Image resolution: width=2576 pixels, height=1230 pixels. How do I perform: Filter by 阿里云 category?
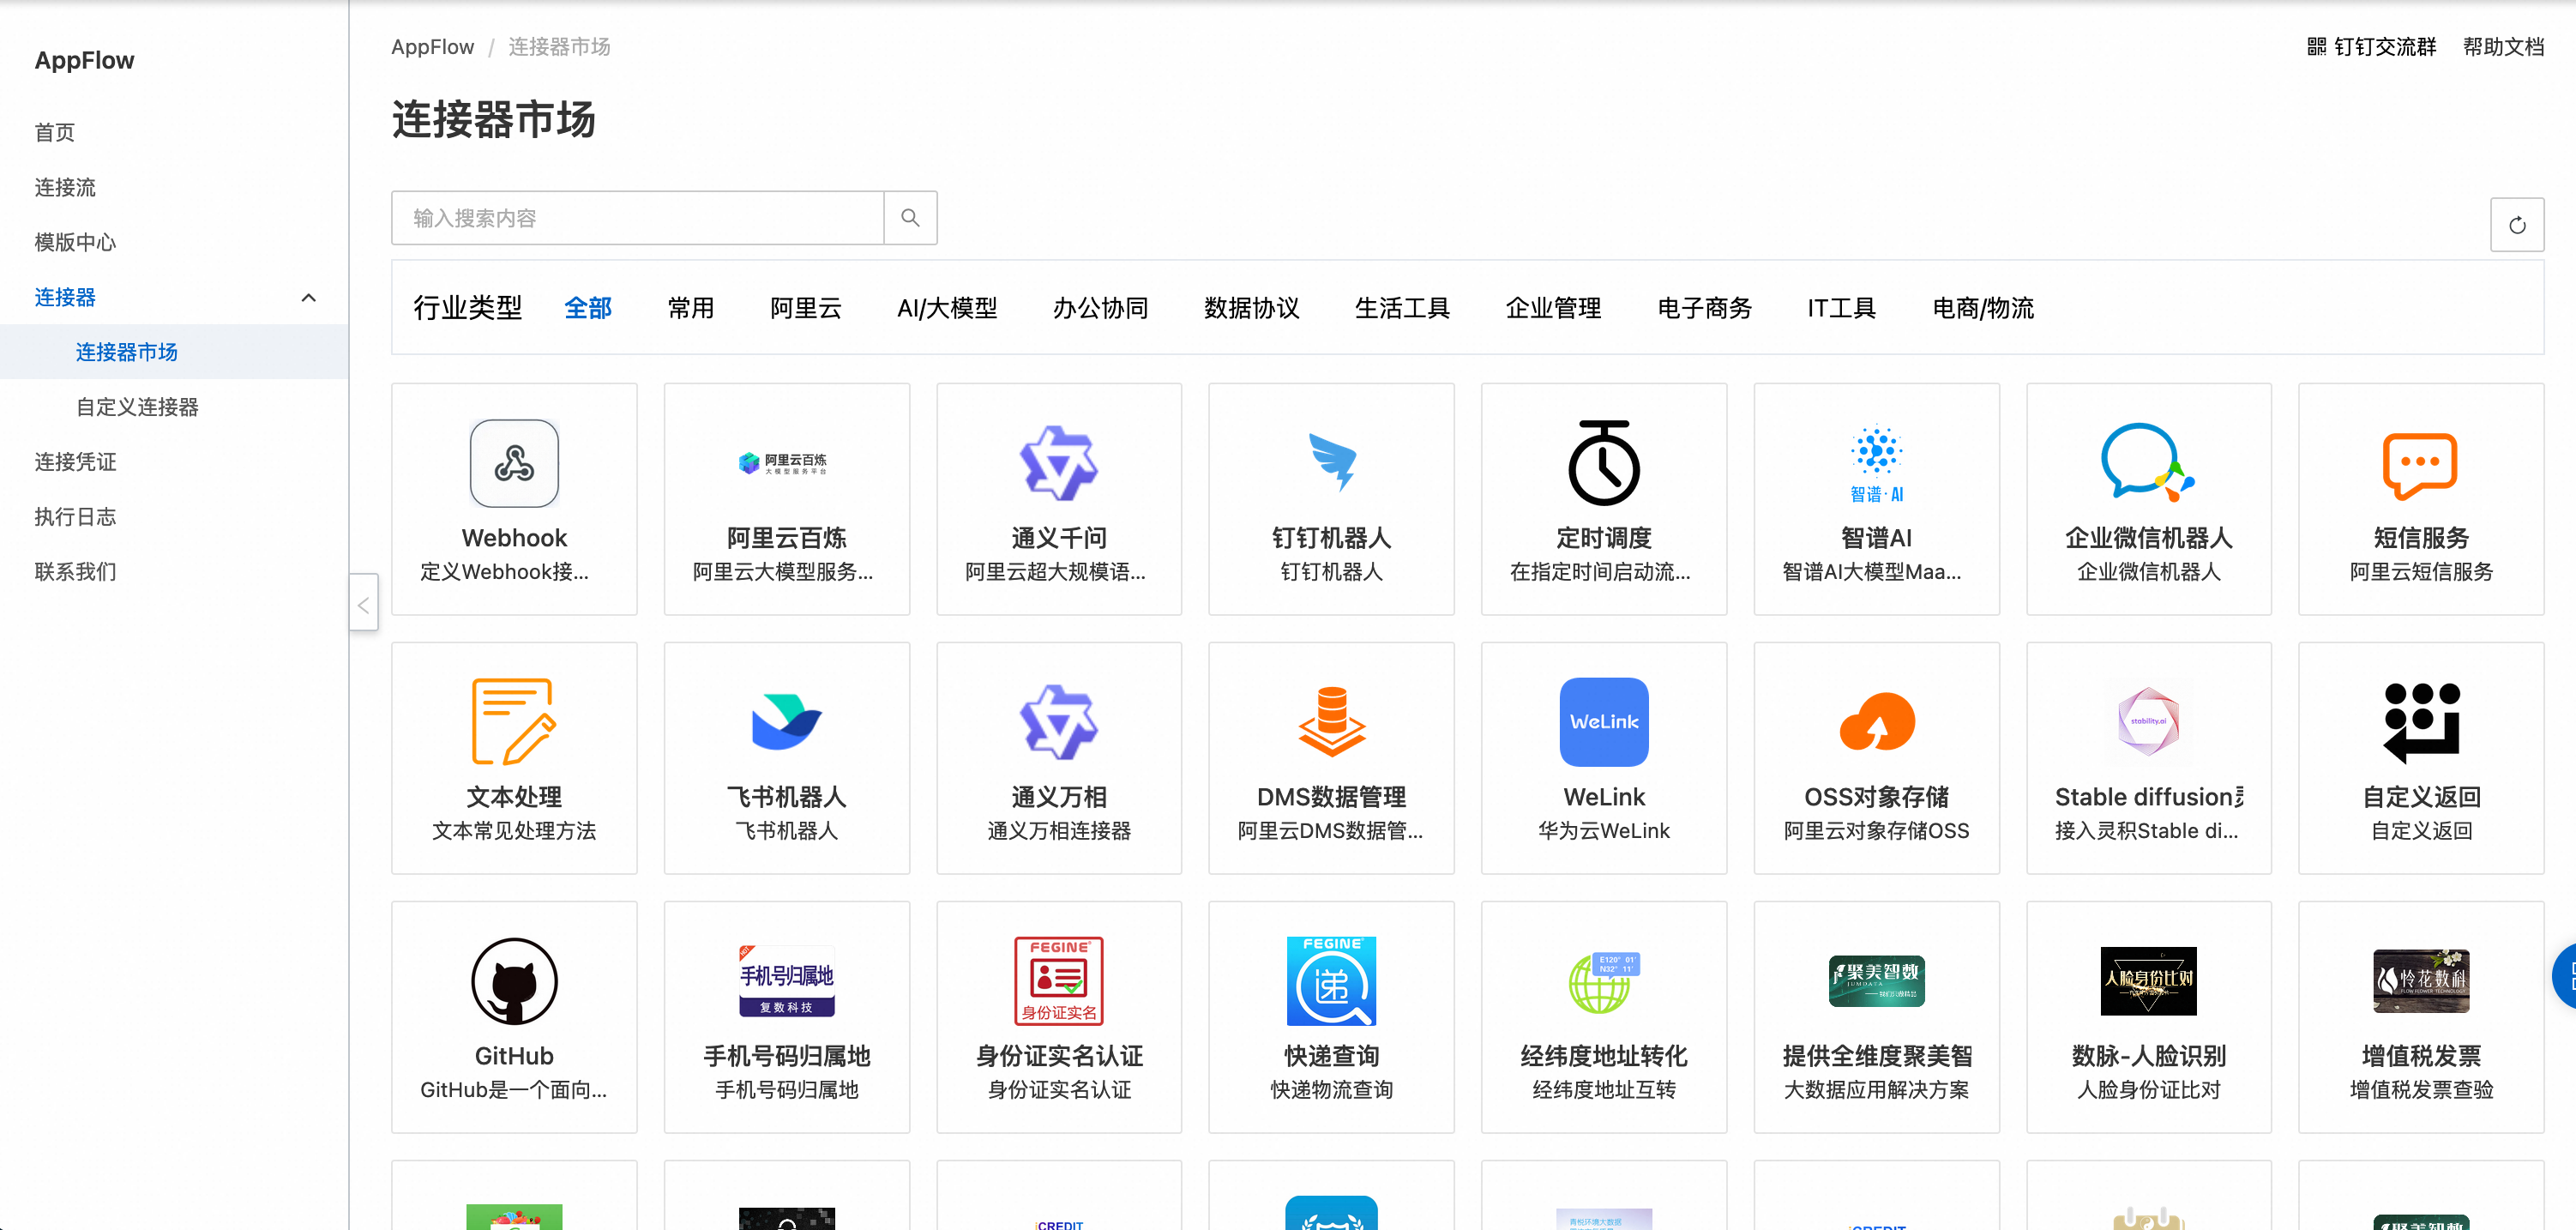point(805,308)
